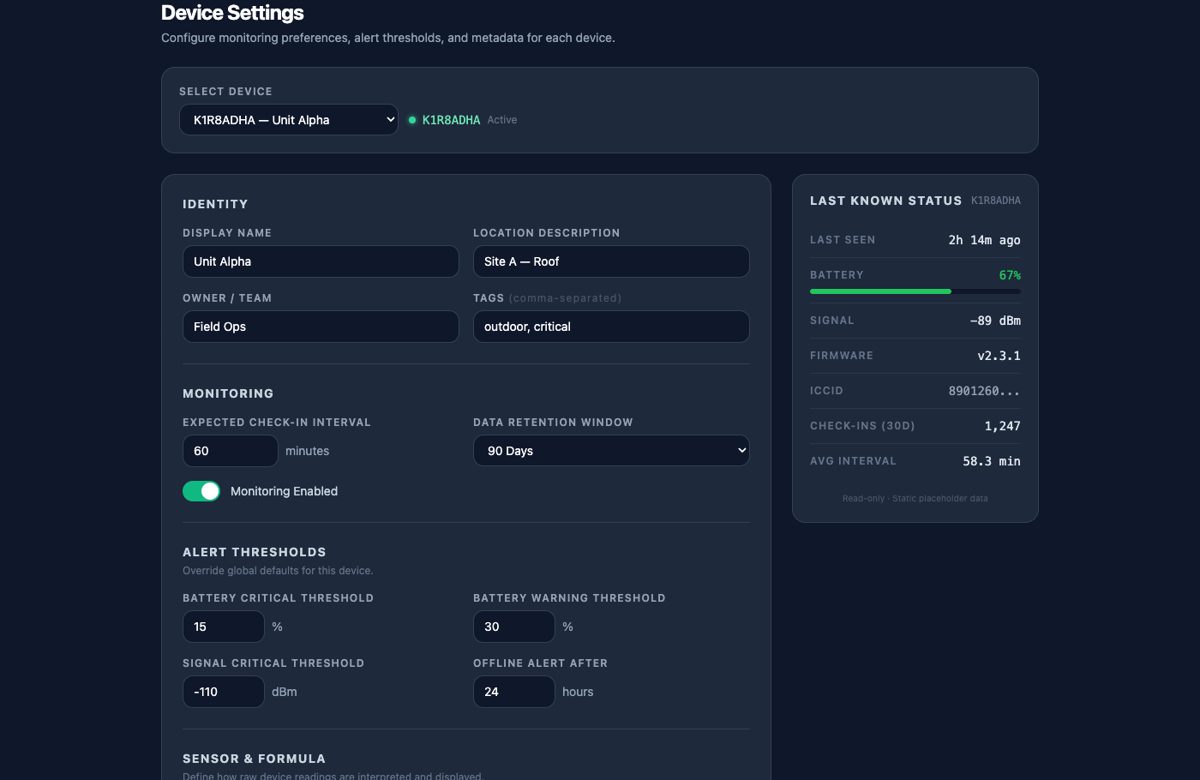Click the Monitoring section heading
The width and height of the screenshot is (1200, 780).
tap(228, 394)
